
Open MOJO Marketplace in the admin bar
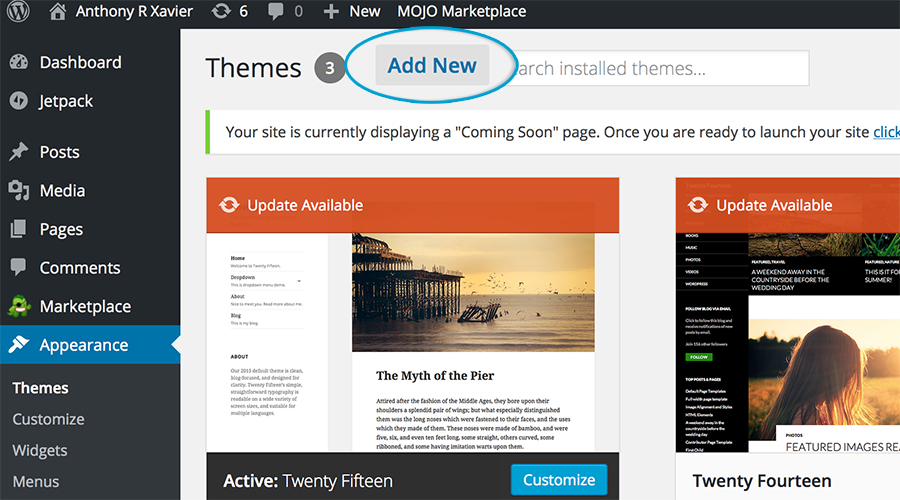[461, 11]
